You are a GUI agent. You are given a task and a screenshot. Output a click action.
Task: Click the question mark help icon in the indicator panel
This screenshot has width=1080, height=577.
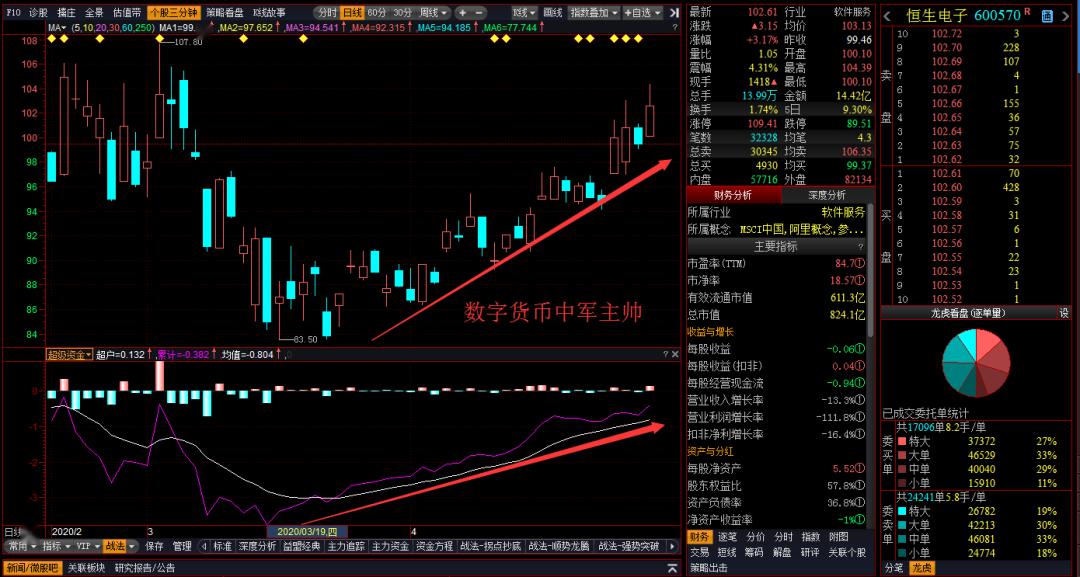pos(666,352)
